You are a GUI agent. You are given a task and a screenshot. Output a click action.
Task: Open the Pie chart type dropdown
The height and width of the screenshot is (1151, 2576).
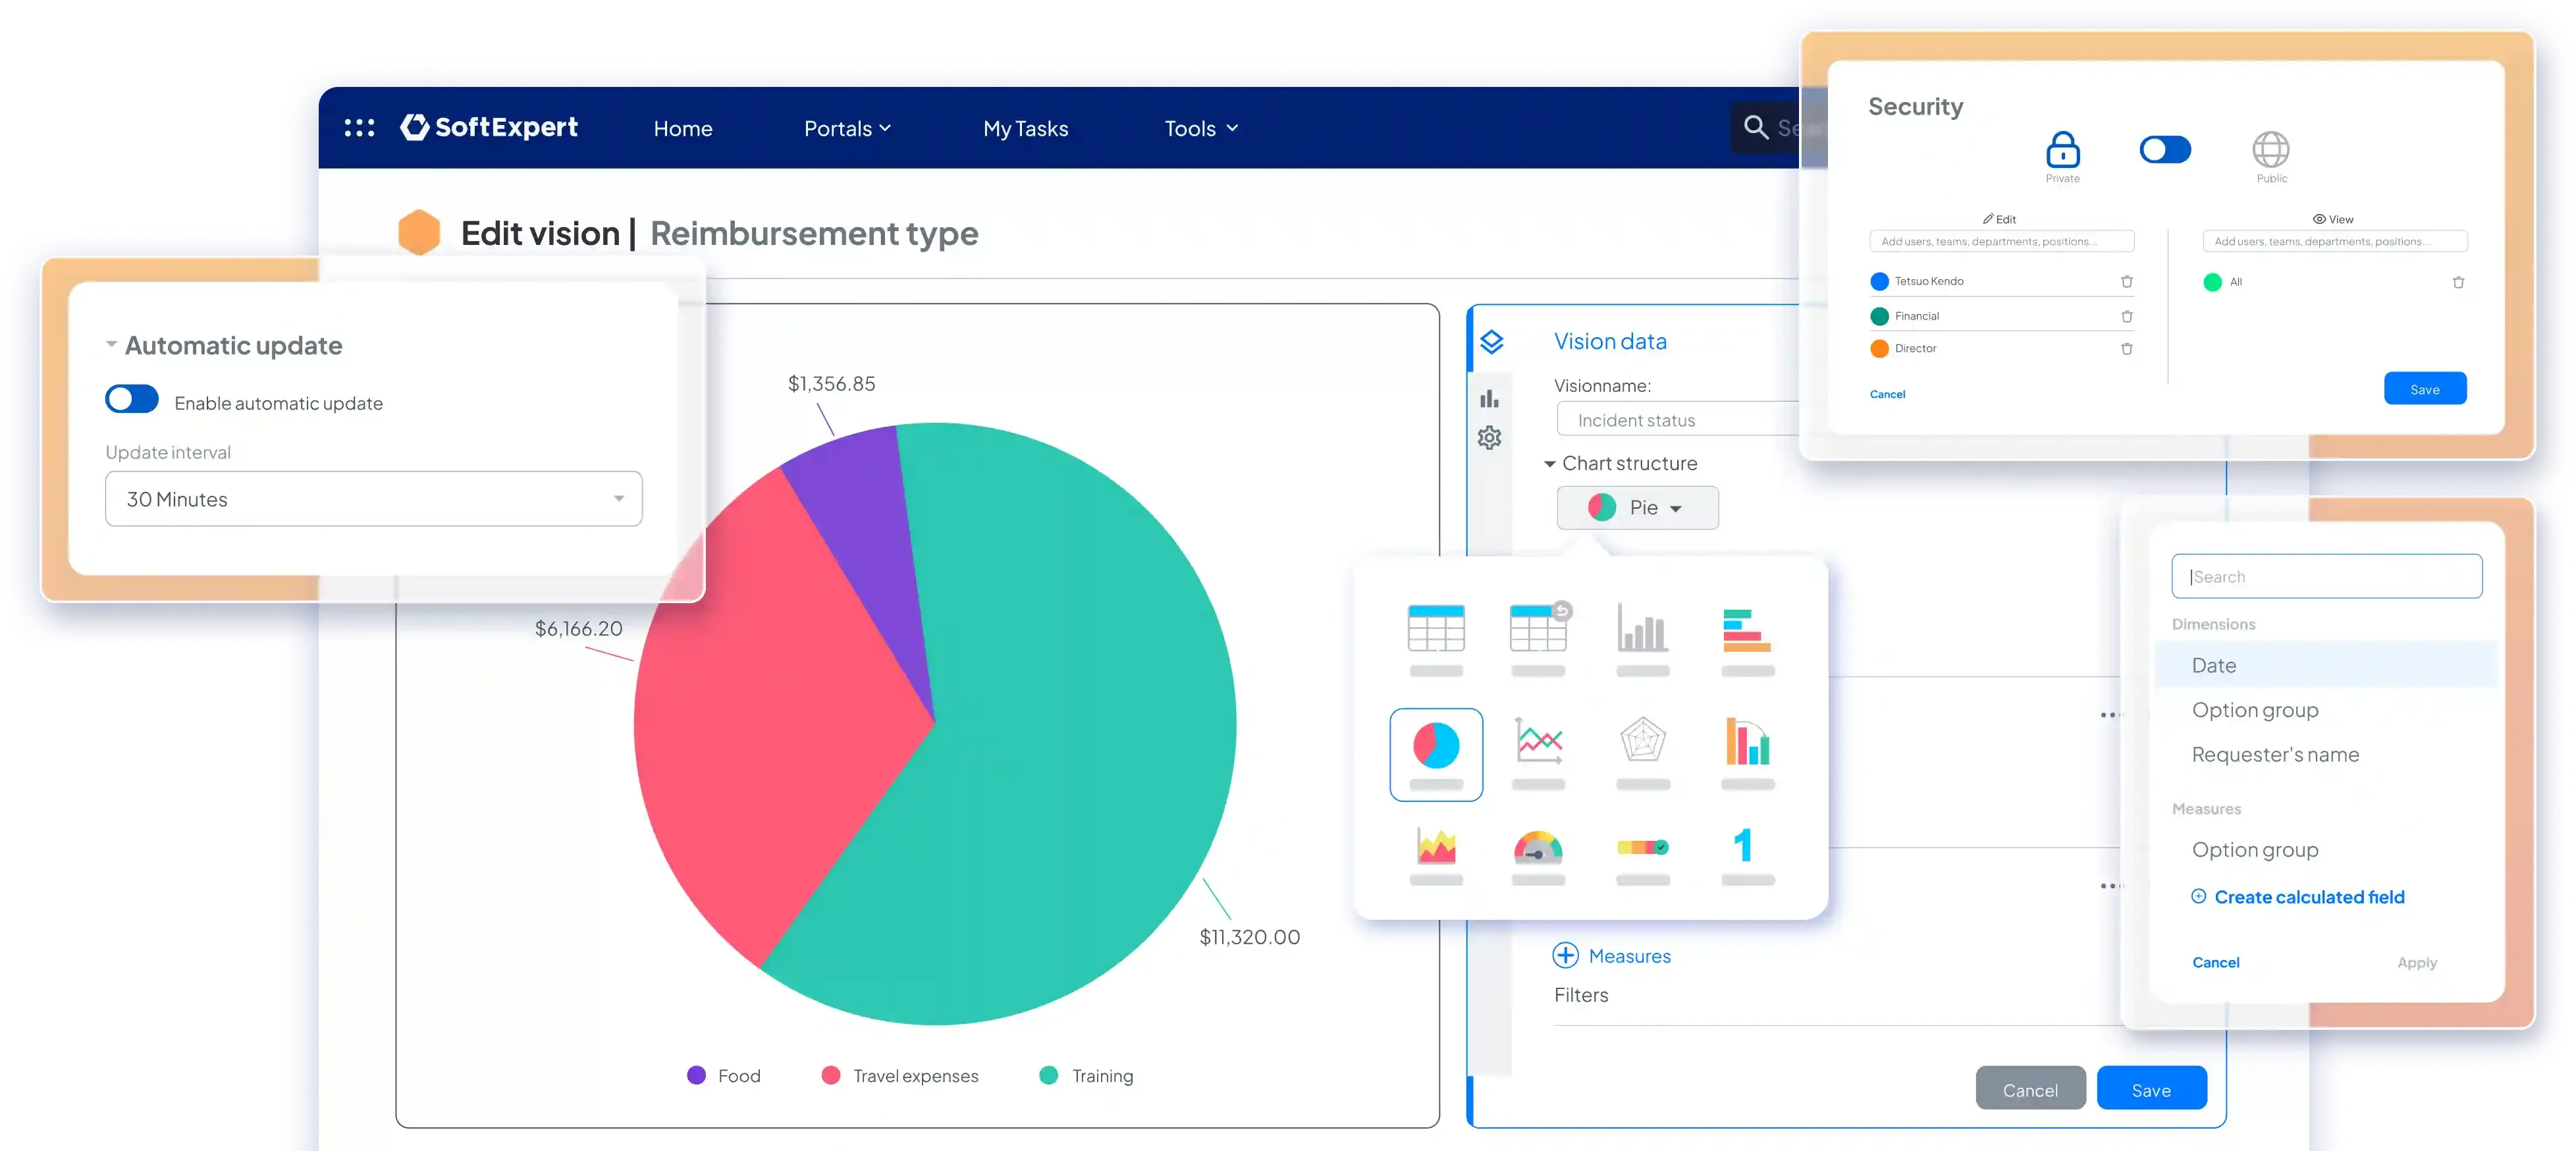1637,508
